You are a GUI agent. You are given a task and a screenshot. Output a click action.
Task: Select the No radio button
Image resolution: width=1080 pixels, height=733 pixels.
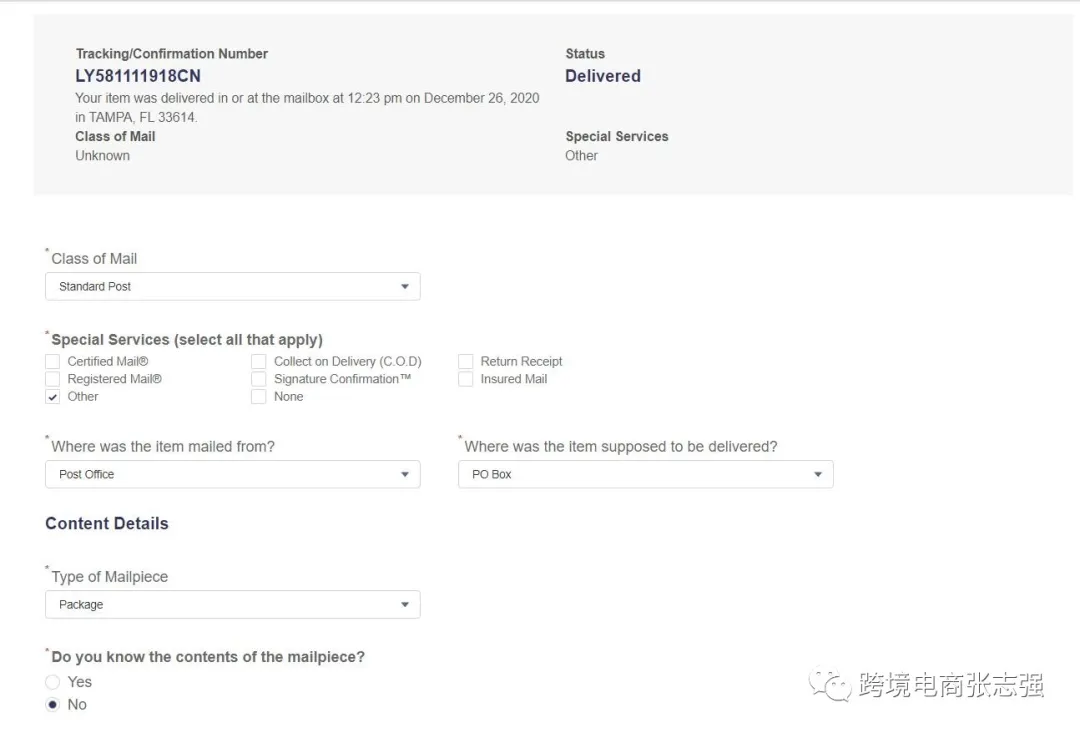(53, 705)
